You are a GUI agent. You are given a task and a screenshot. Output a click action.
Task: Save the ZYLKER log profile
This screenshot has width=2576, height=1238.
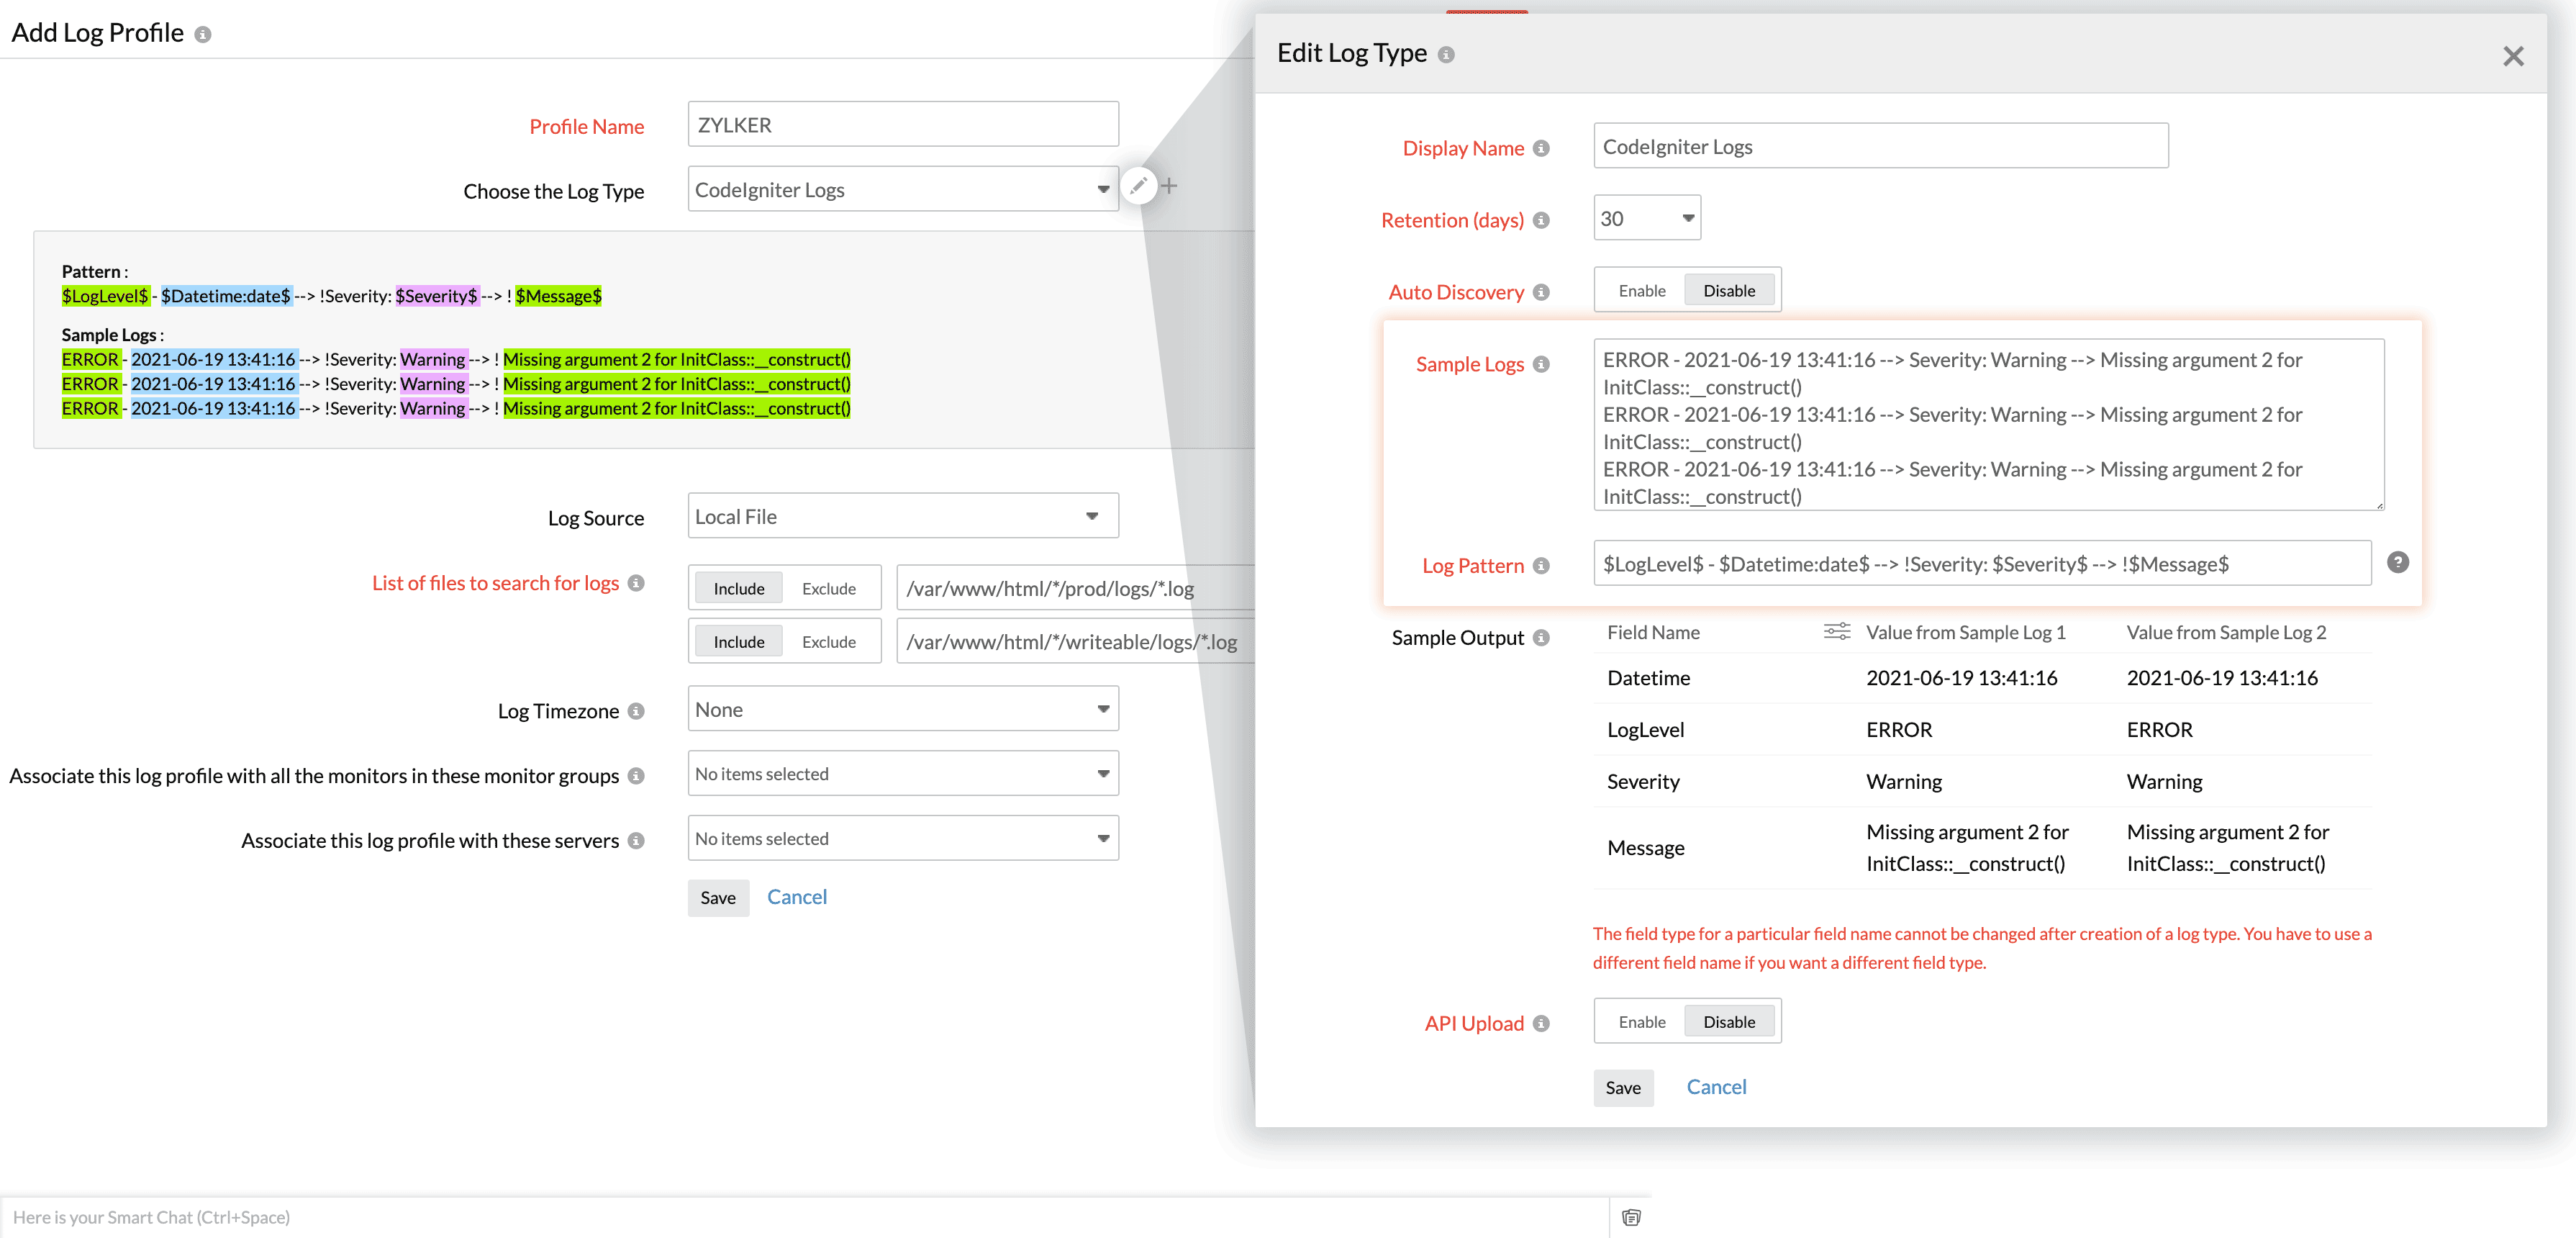pyautogui.click(x=718, y=897)
